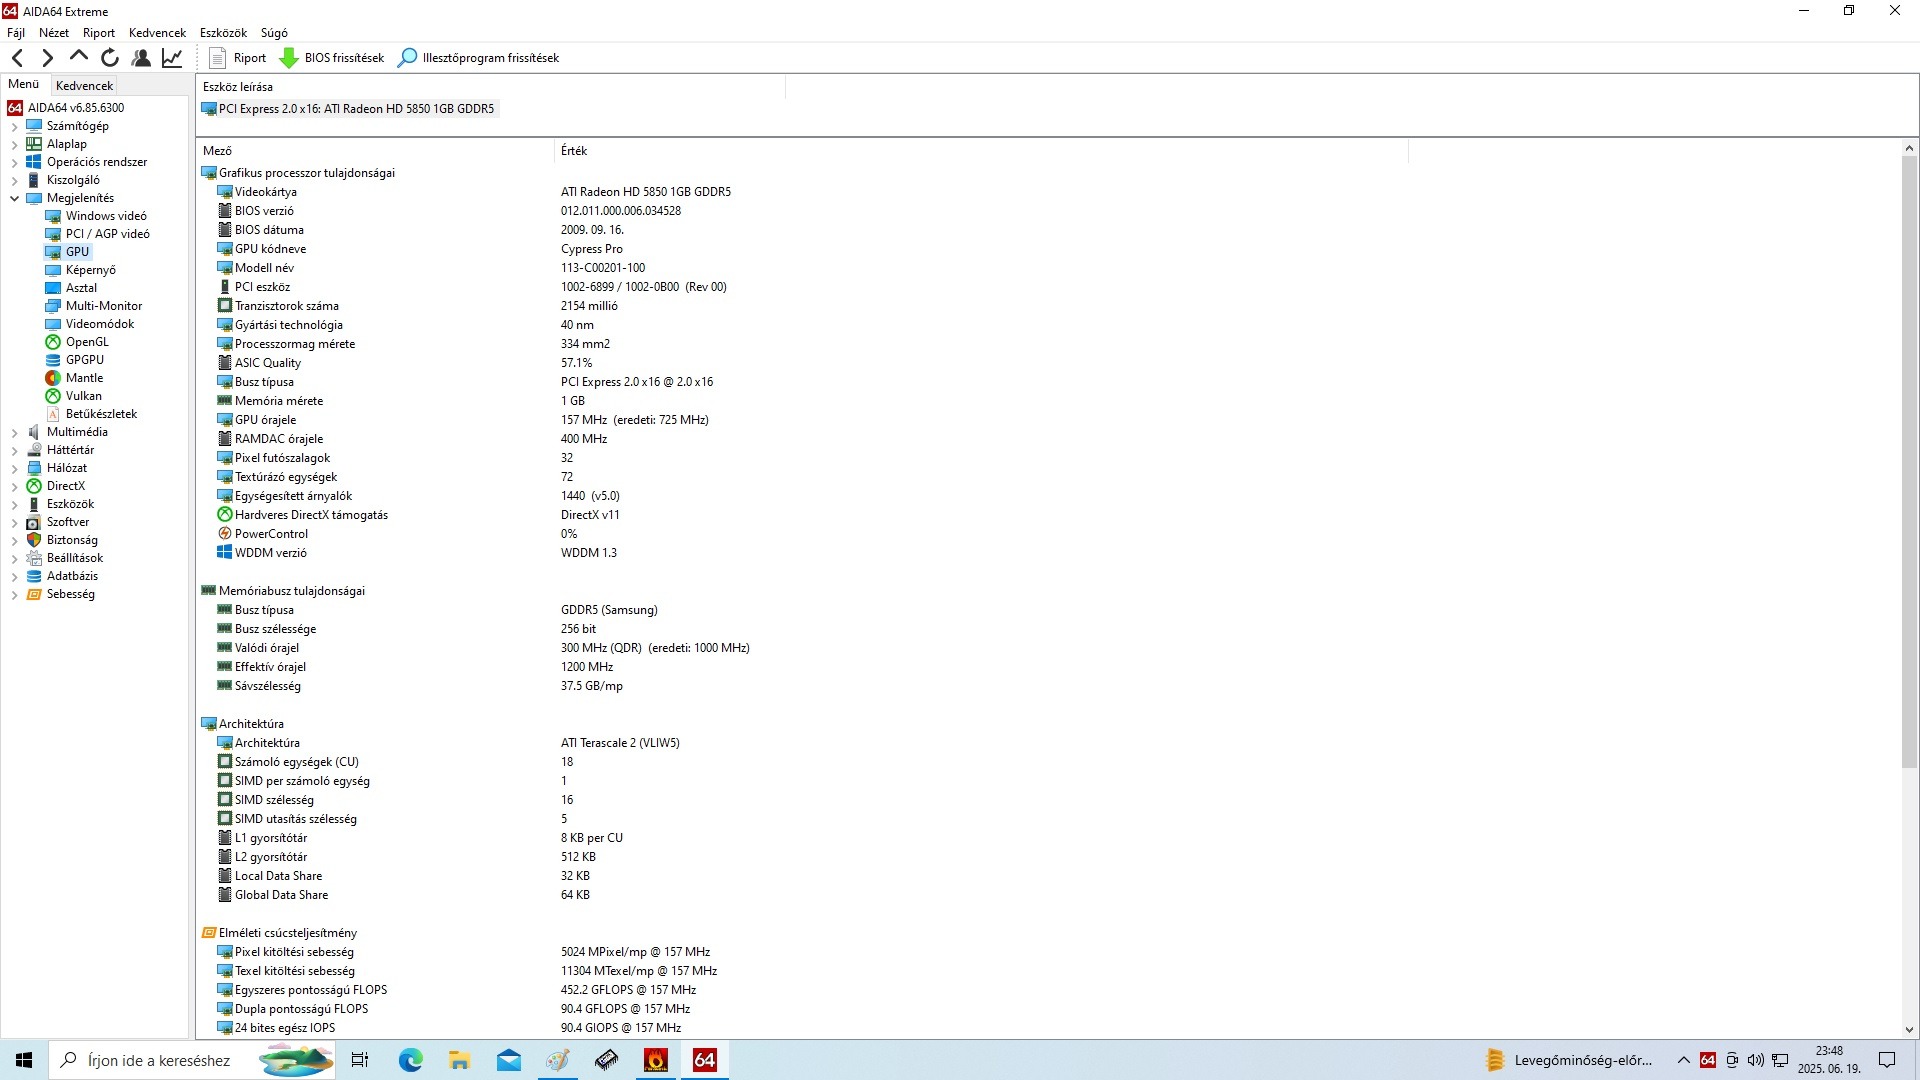Select OpenGL in the sidebar tree

87,342
